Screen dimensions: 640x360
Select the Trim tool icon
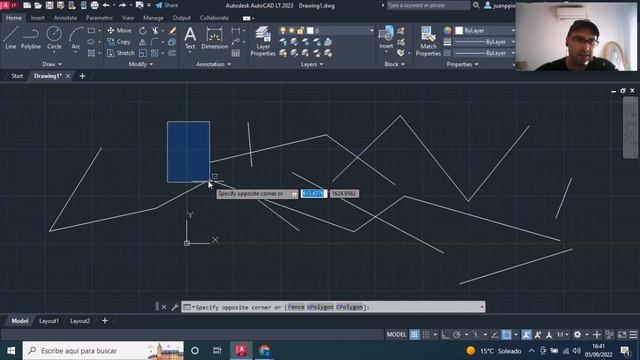click(x=155, y=31)
